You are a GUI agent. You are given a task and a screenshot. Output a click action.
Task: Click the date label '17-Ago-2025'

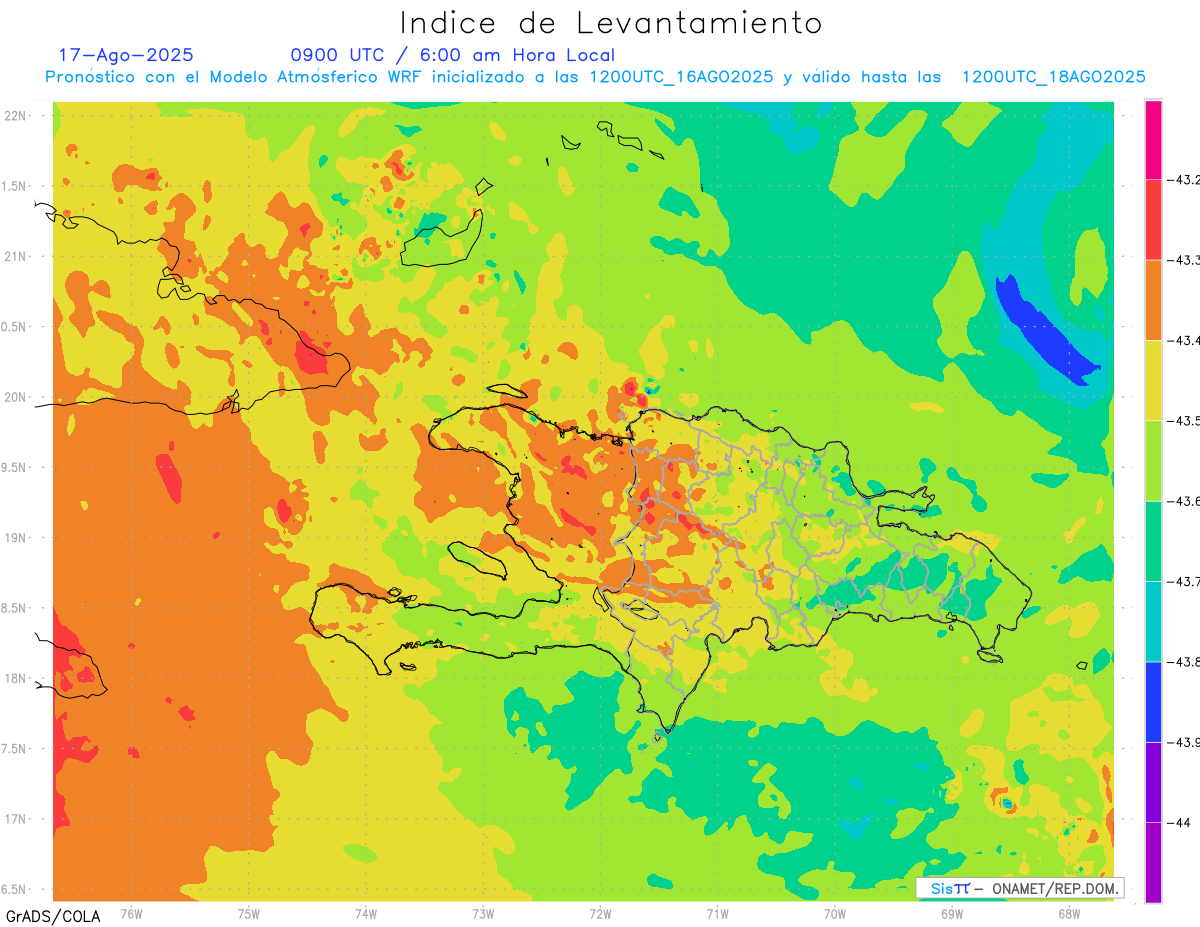pyautogui.click(x=126, y=55)
